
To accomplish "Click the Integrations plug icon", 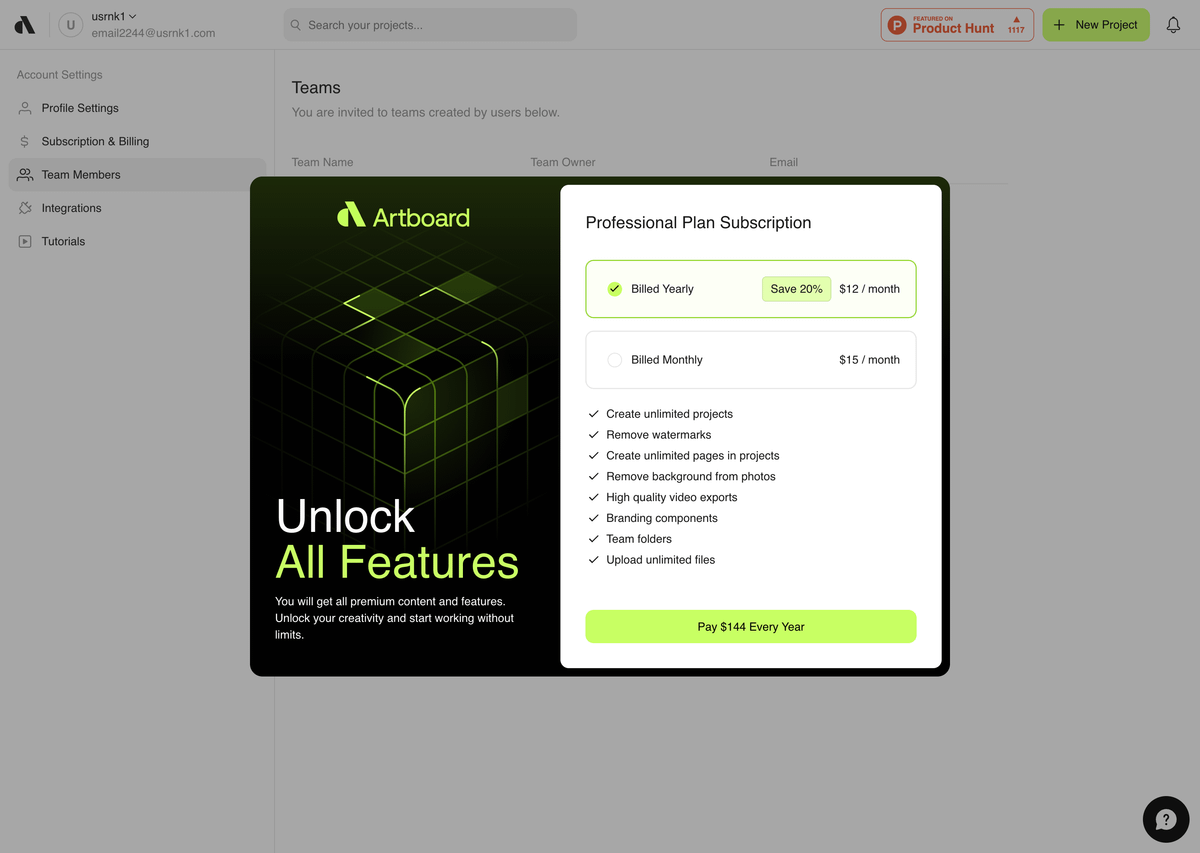I will [25, 208].
